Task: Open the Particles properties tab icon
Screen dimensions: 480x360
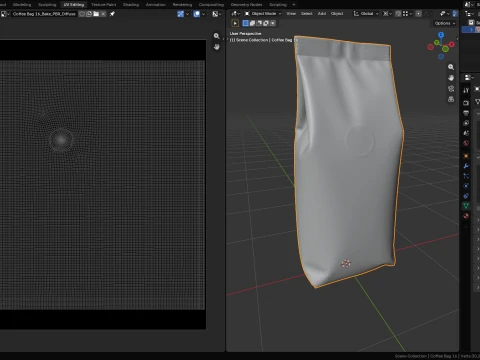Action: click(x=466, y=176)
